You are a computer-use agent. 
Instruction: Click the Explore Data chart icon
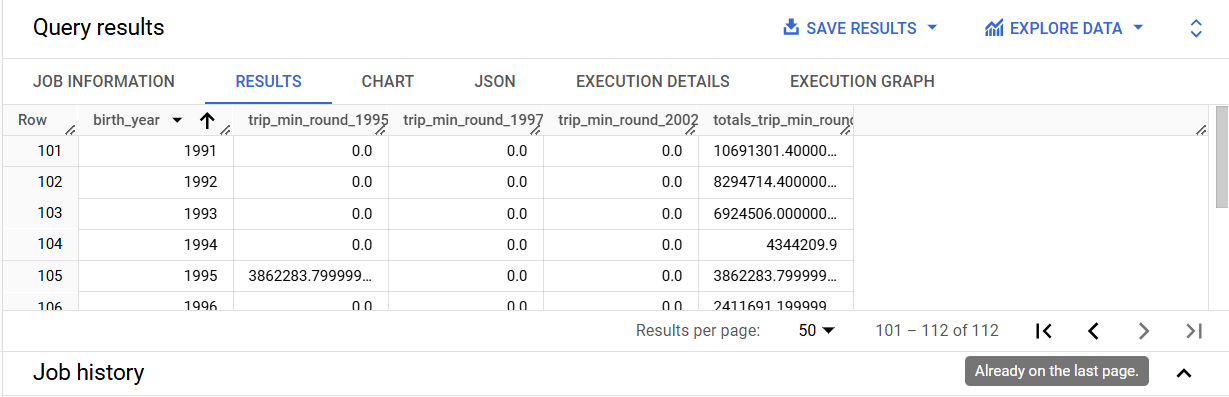click(x=994, y=28)
